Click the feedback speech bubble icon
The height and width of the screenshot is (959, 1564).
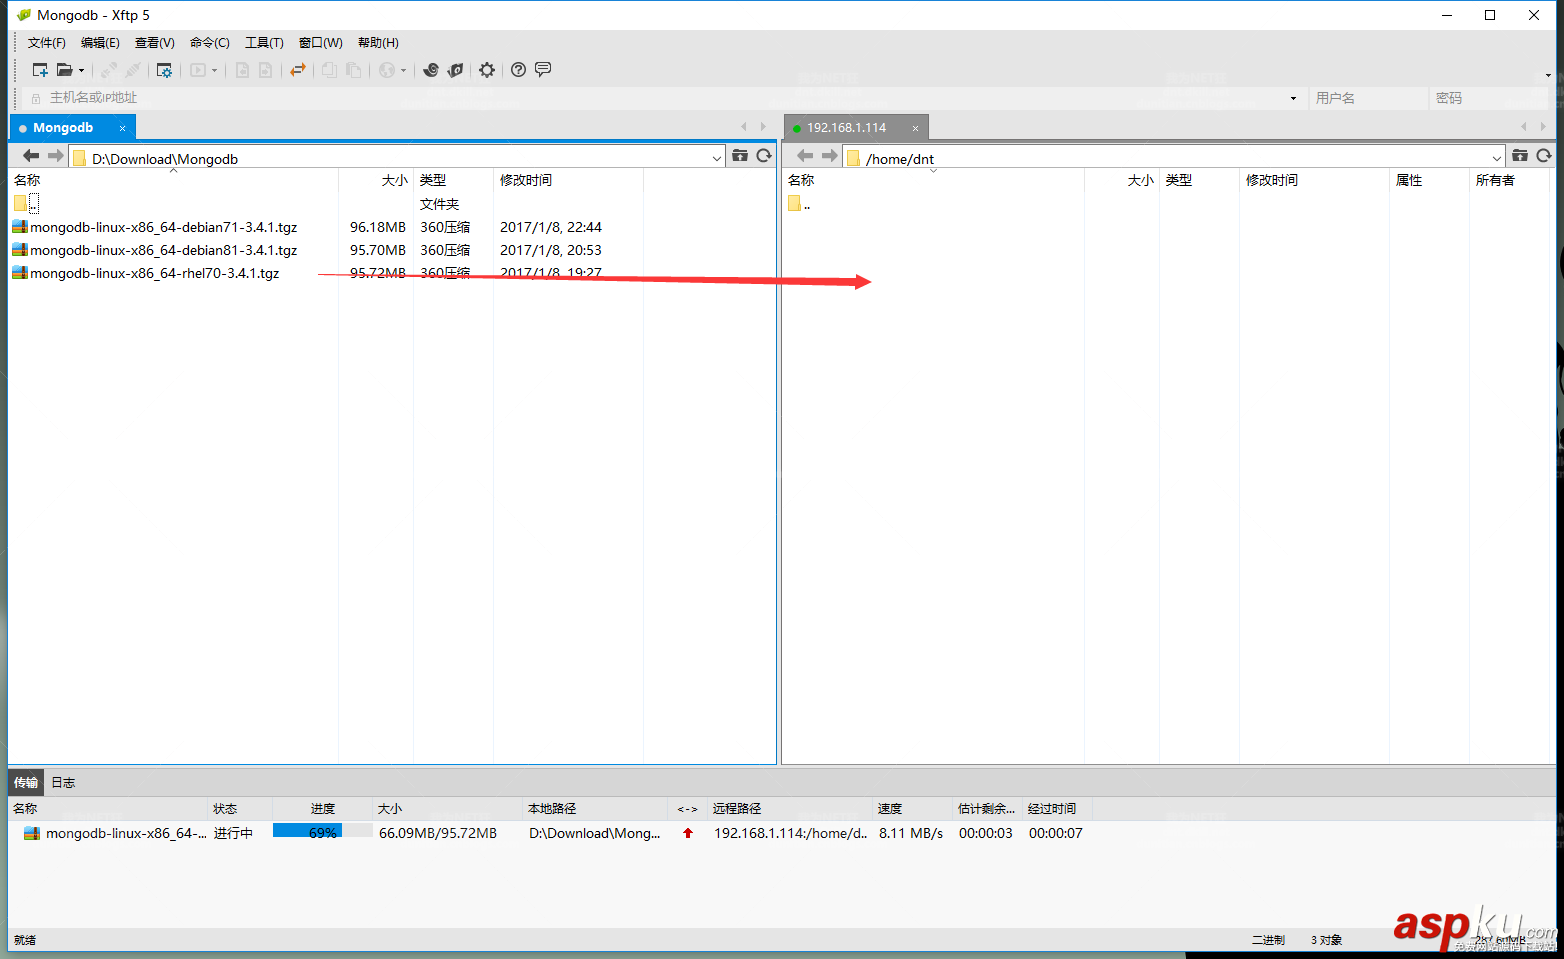(x=543, y=69)
